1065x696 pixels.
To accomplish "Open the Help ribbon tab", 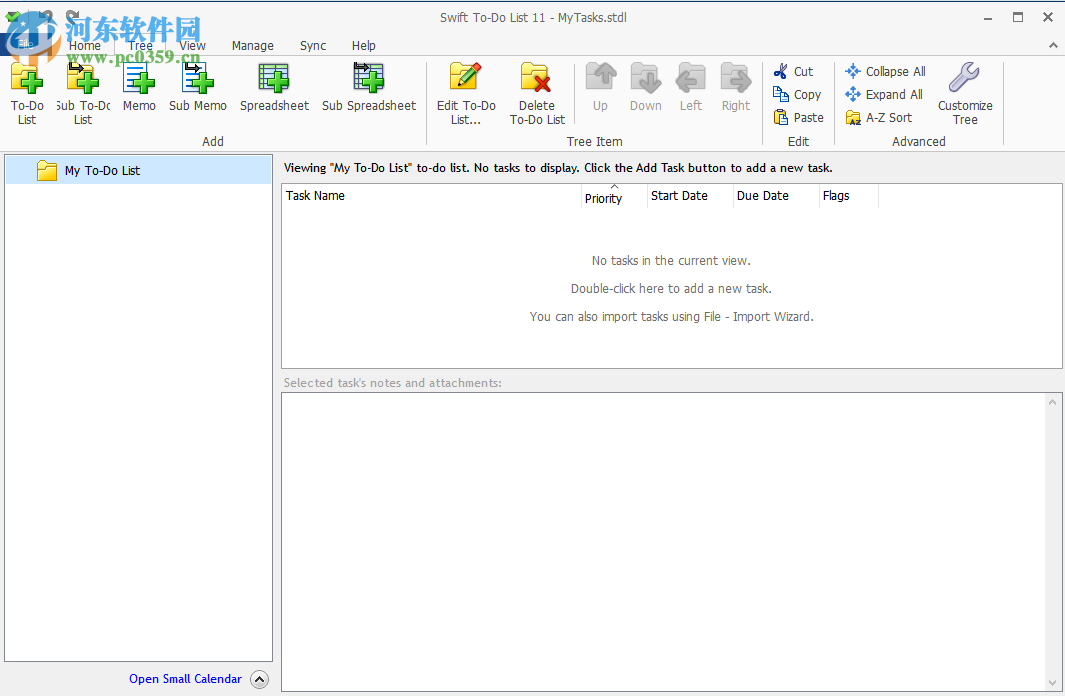I will [363, 45].
